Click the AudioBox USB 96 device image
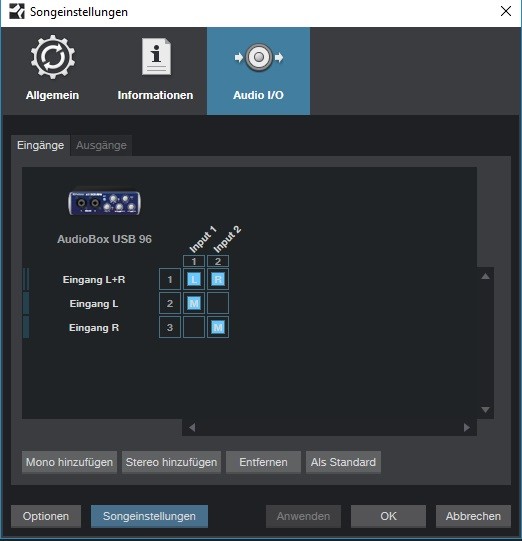The width and height of the screenshot is (522, 541). (x=104, y=203)
